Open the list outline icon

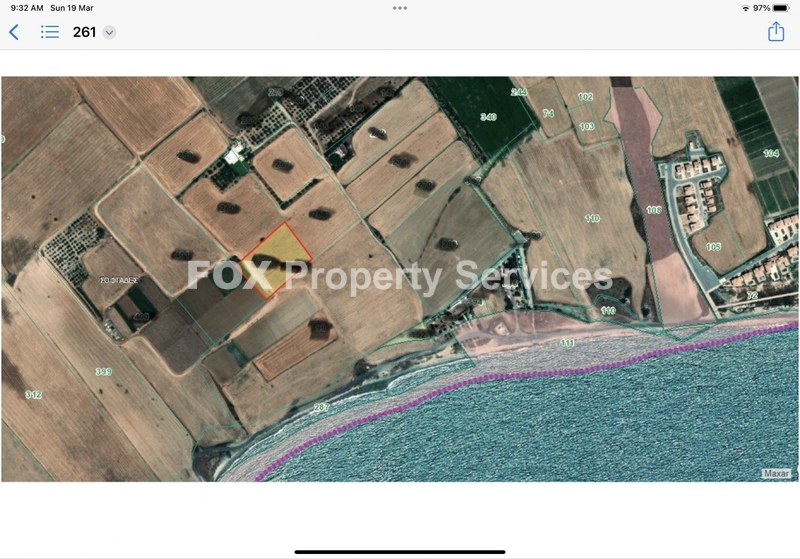click(x=50, y=32)
